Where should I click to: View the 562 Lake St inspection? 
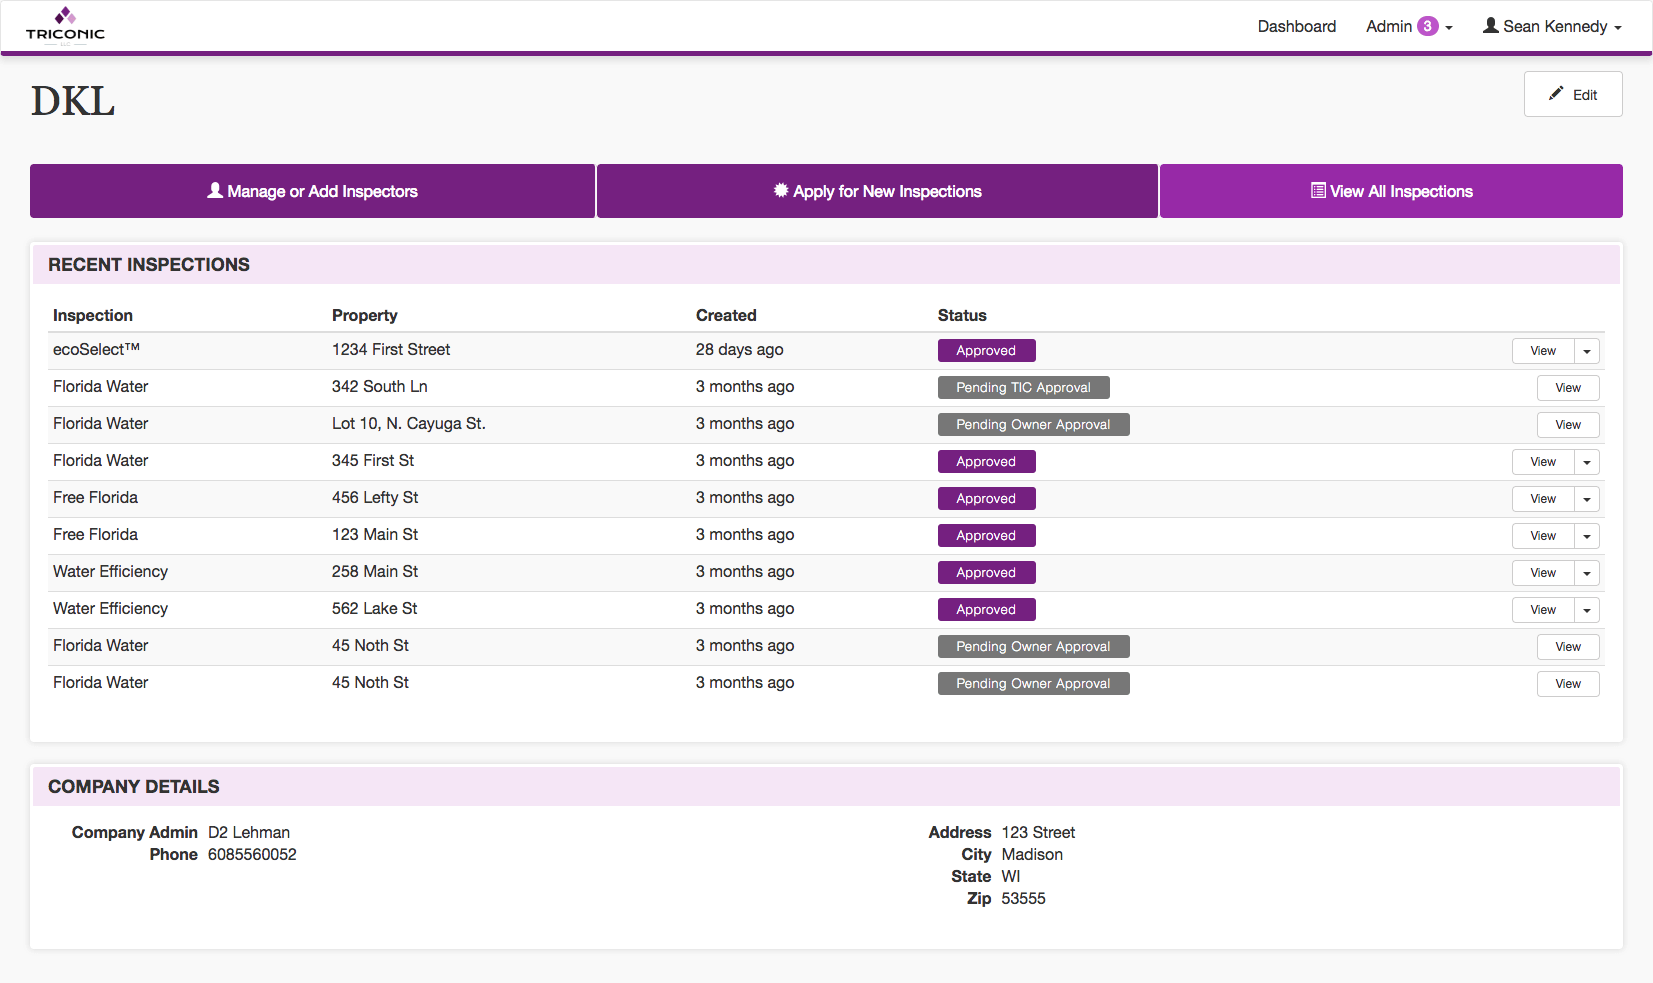point(1543,610)
